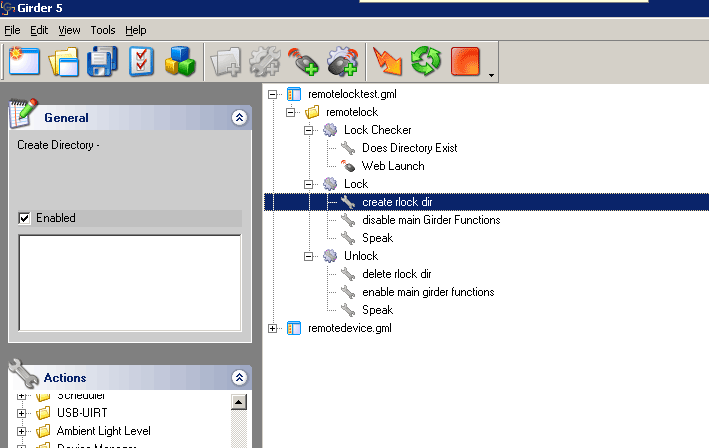Collapse the Lock Checker tree node
Screen dimensions: 709x448
[310, 130]
